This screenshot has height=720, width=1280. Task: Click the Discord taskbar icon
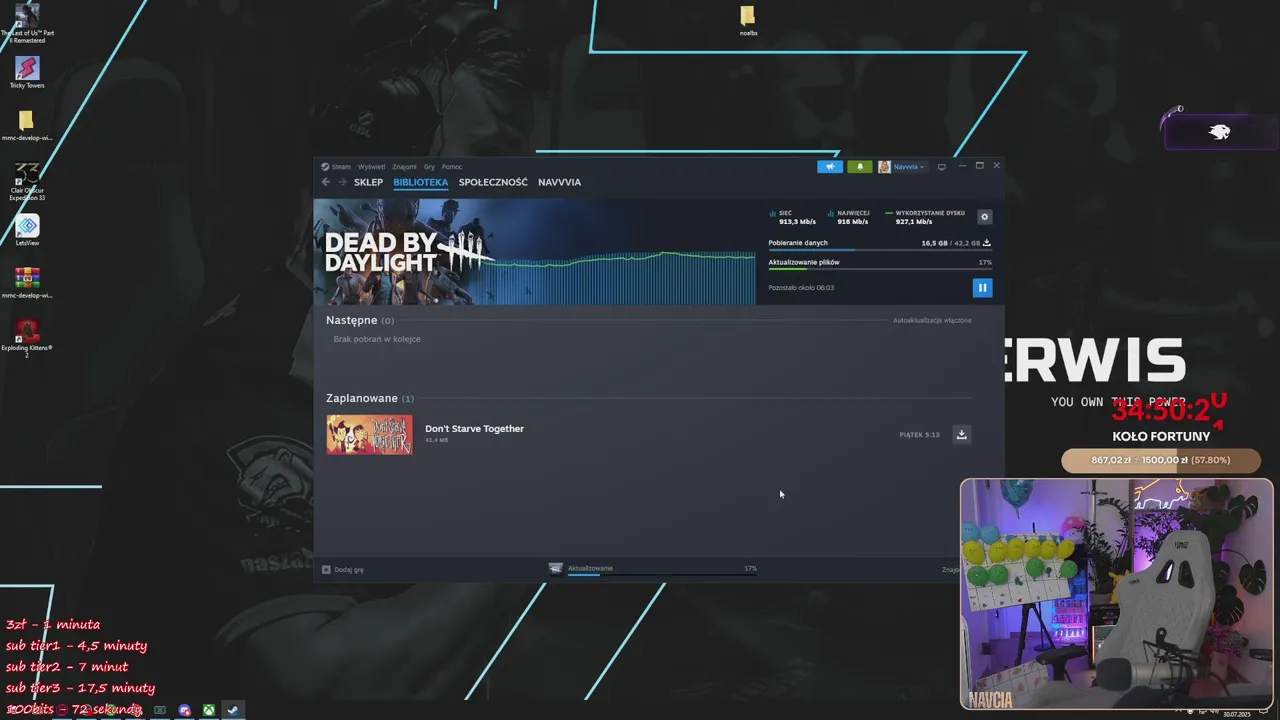184,711
